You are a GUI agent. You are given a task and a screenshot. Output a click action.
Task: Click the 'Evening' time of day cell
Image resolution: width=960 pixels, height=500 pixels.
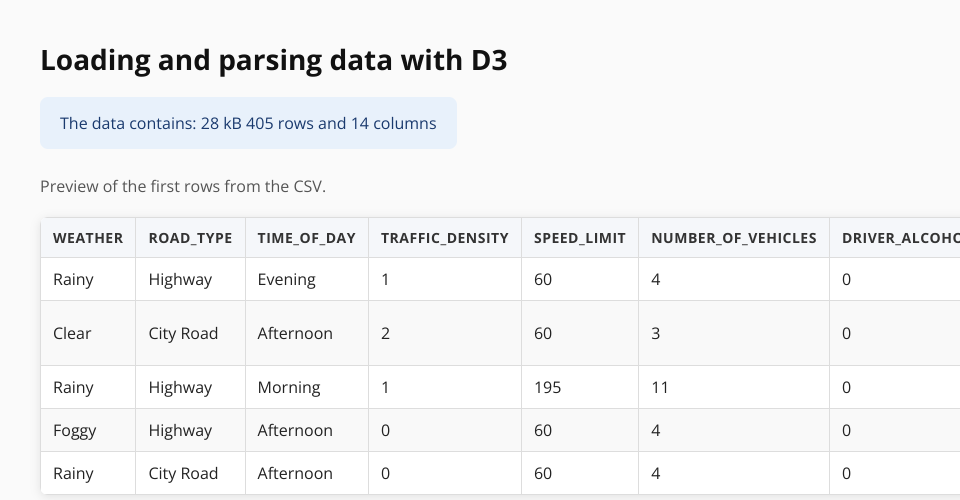tap(286, 280)
